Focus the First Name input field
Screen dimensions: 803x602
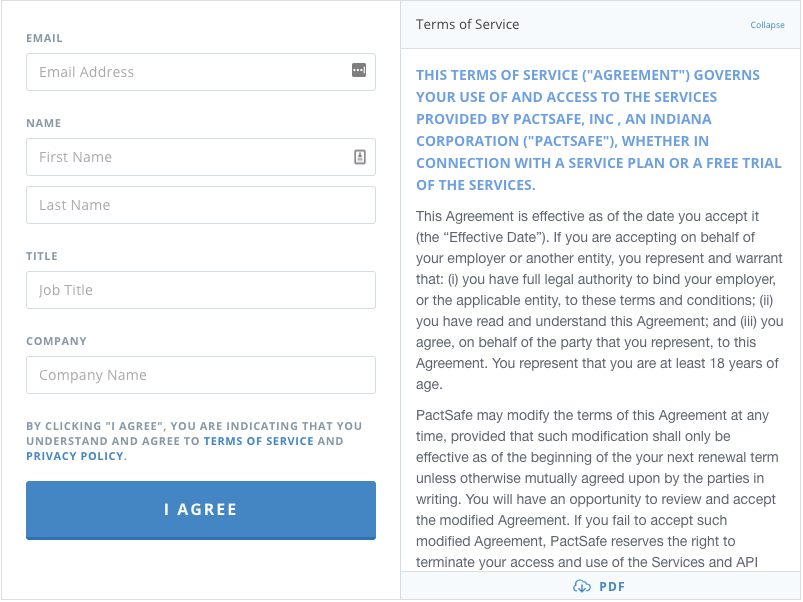tap(201, 157)
